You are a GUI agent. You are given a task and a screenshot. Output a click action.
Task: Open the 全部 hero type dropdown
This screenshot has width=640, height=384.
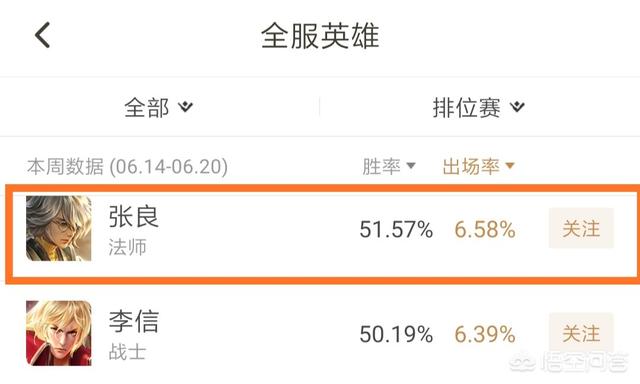coord(159,108)
